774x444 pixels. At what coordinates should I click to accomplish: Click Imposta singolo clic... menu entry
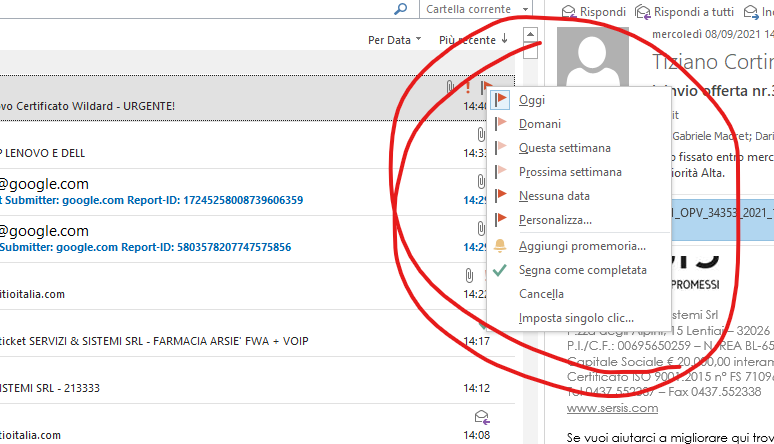tap(568, 318)
